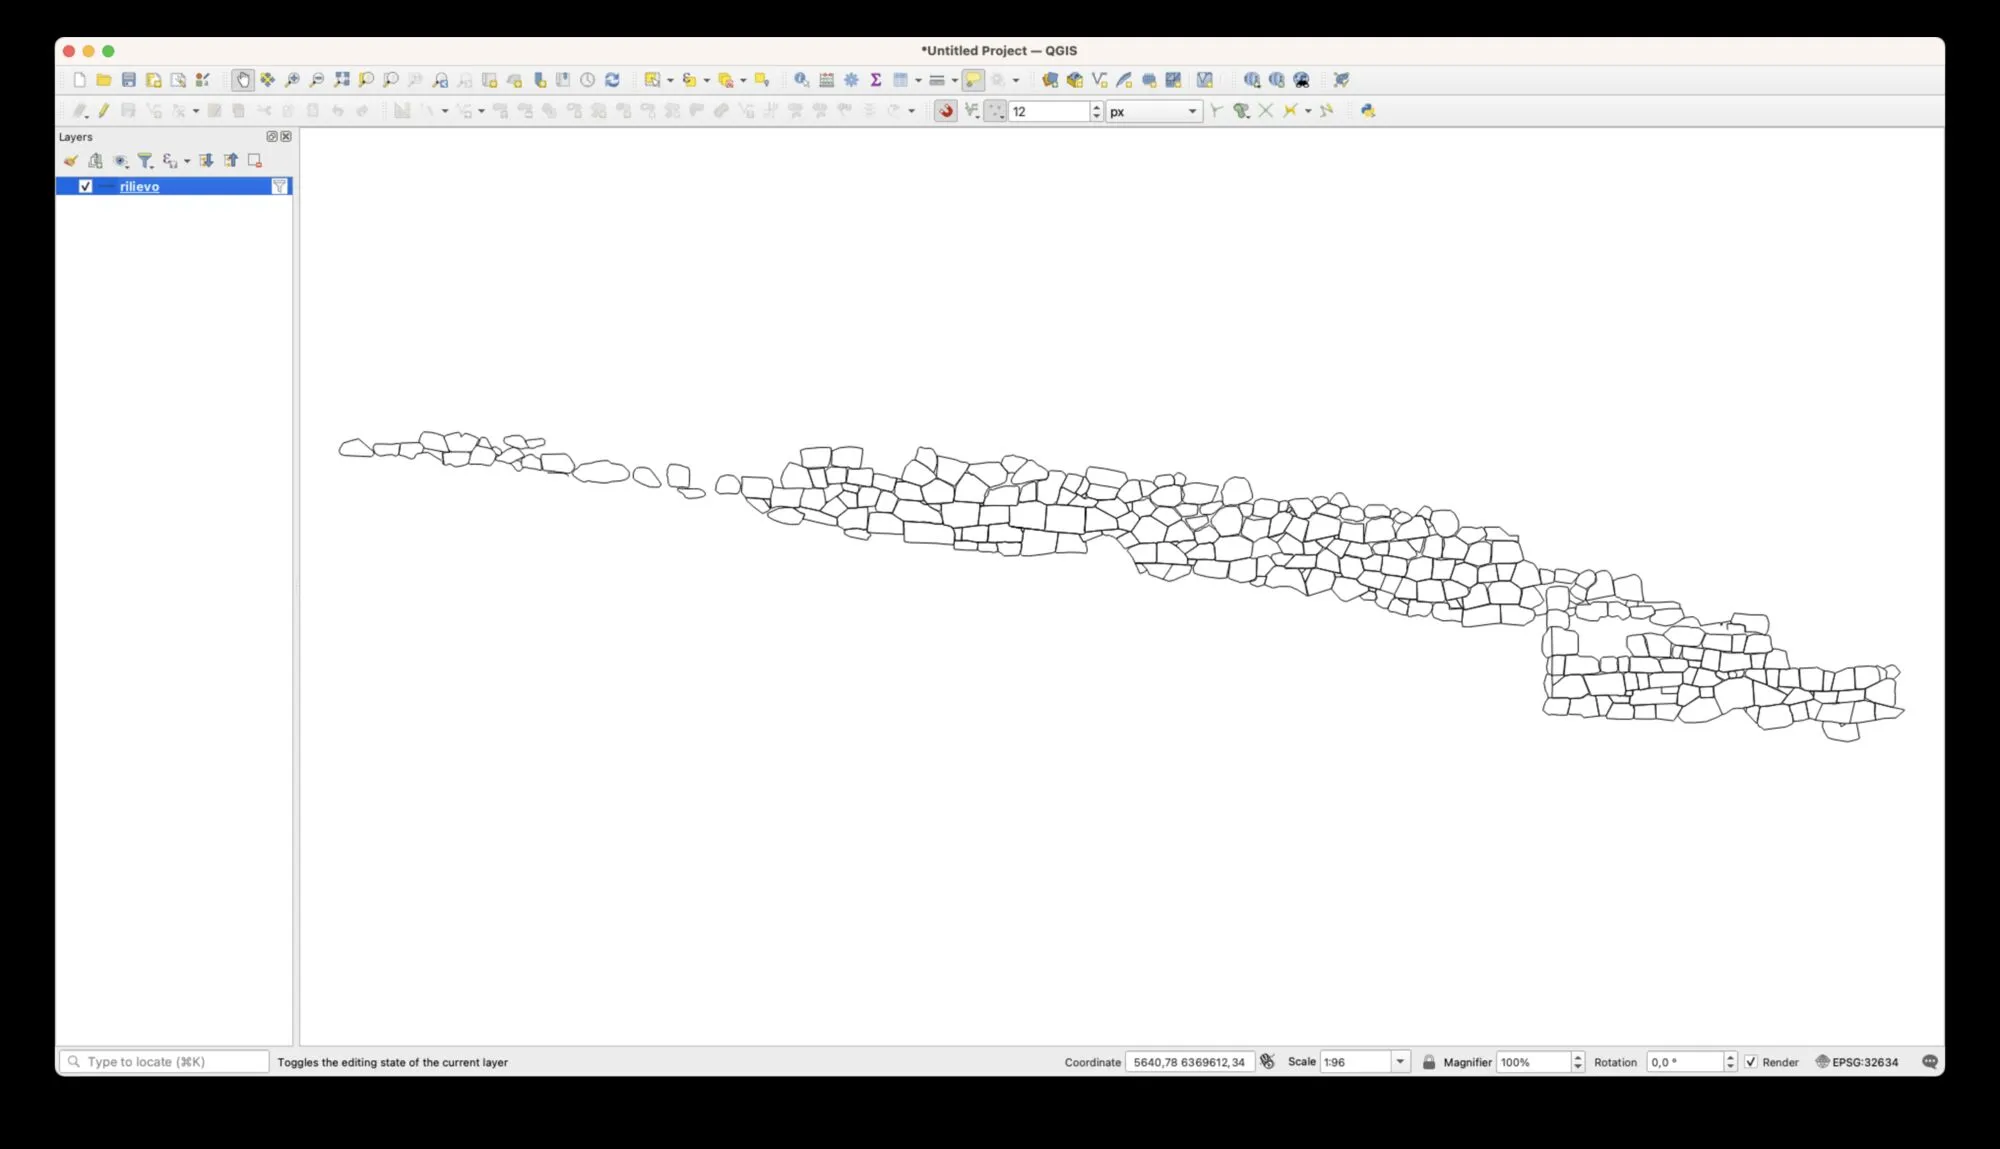Toggle the Render checkbox in the status bar
This screenshot has width=2000, height=1149.
tap(1752, 1062)
